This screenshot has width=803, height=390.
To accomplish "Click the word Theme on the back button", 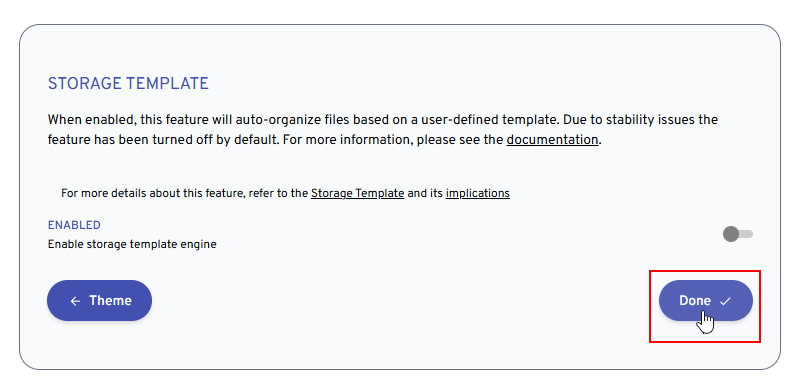I will click(110, 300).
